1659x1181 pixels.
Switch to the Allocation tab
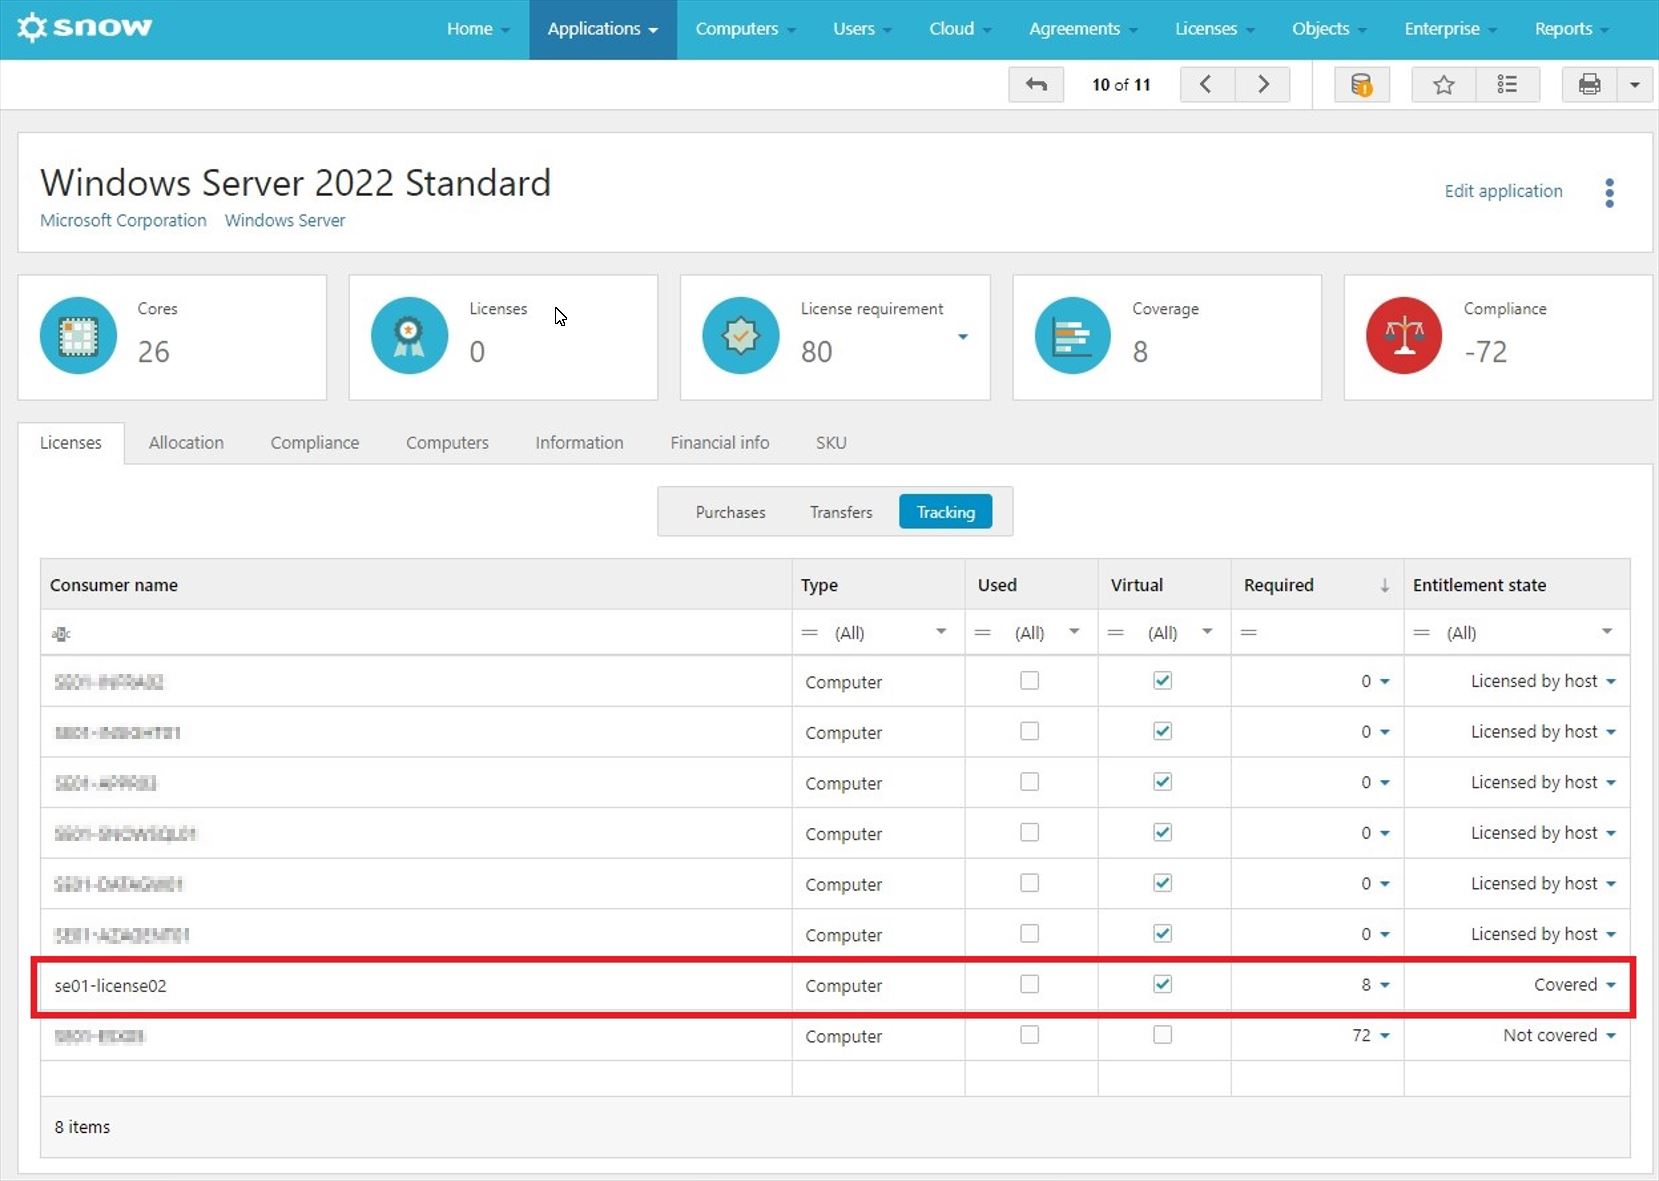(x=186, y=443)
